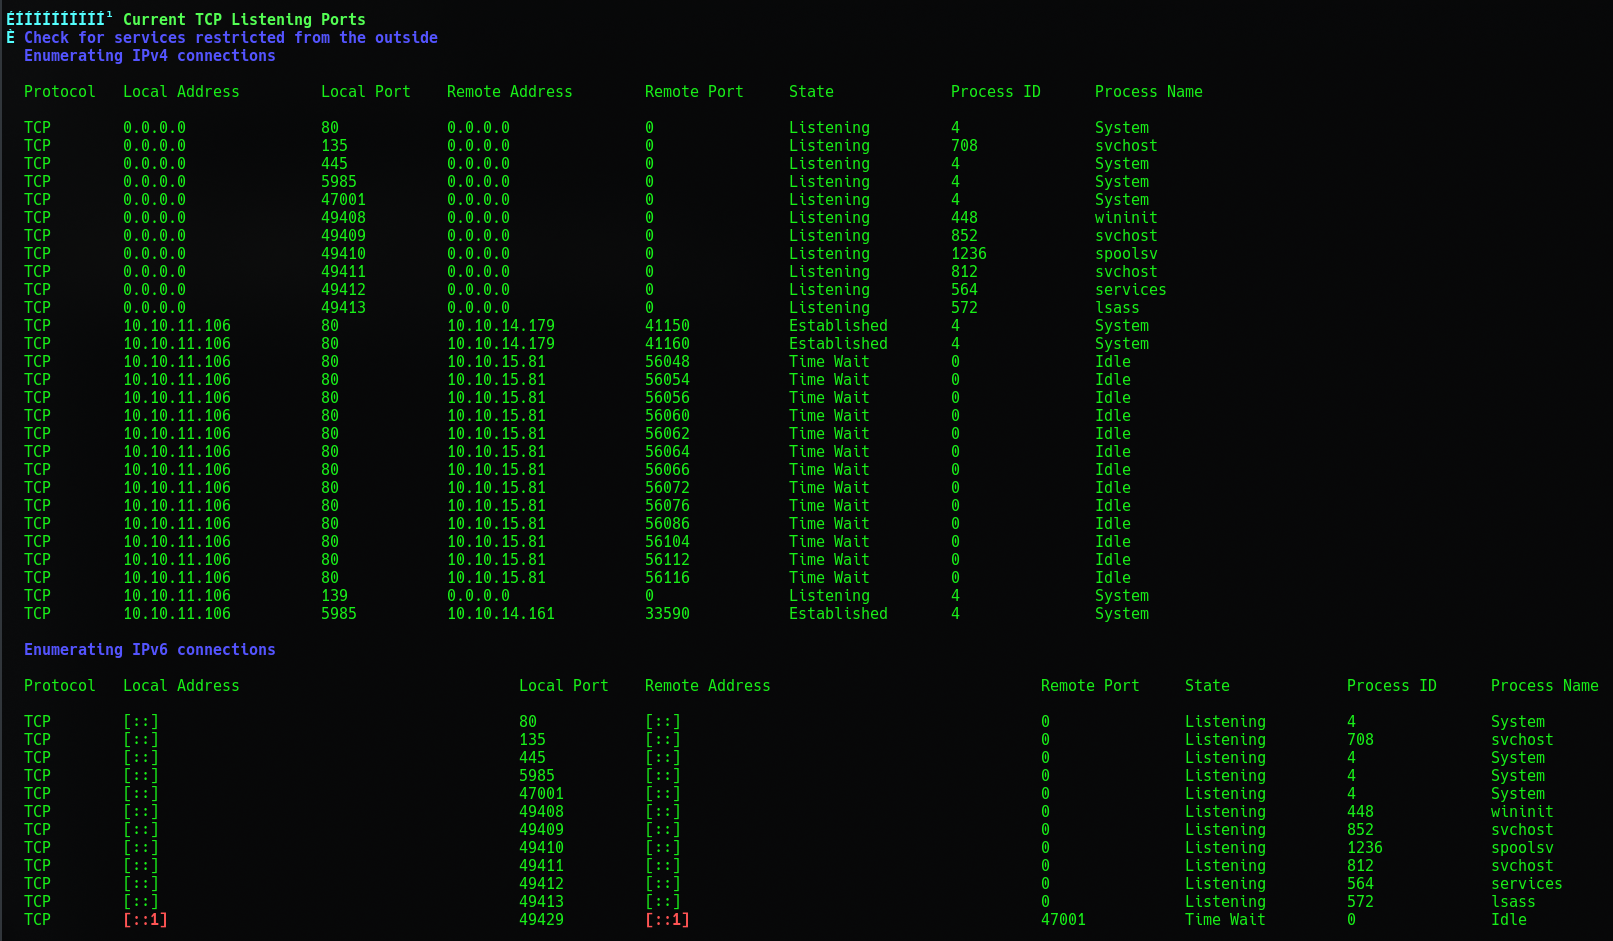Click the 'State' column header in IPv4 table
The height and width of the screenshot is (941, 1613).
811,91
